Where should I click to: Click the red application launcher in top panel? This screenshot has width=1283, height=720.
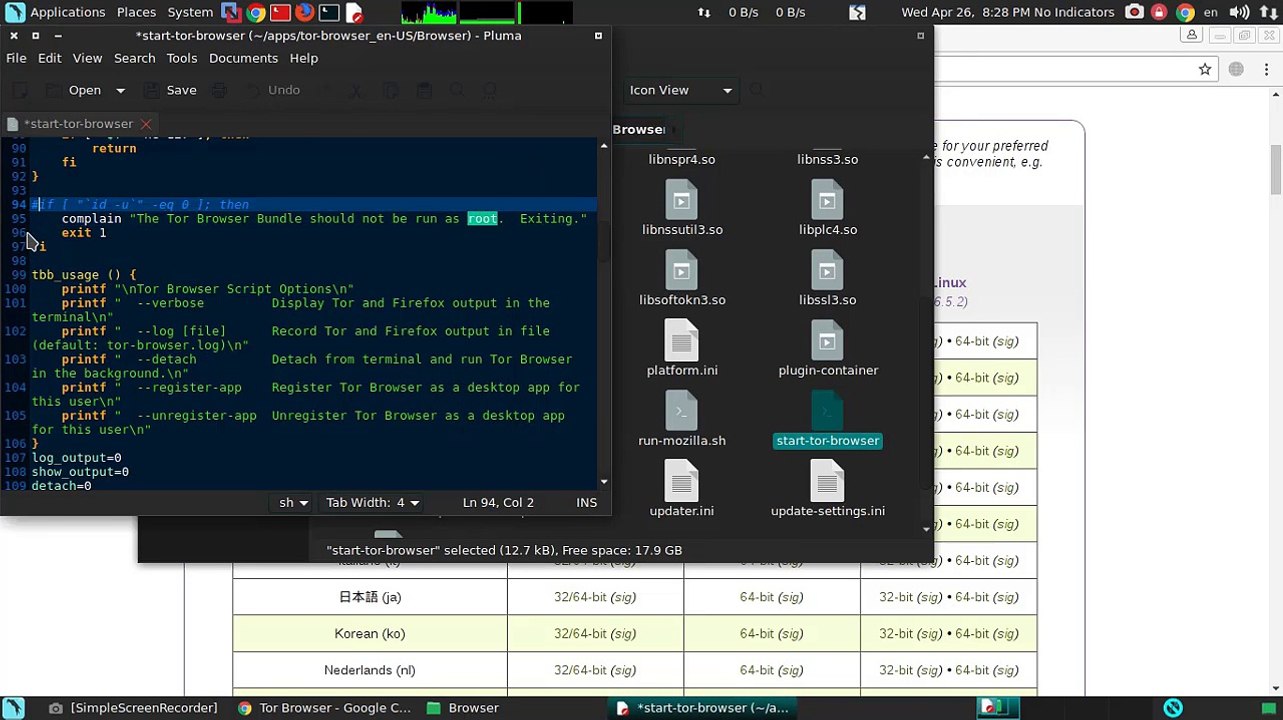(280, 12)
